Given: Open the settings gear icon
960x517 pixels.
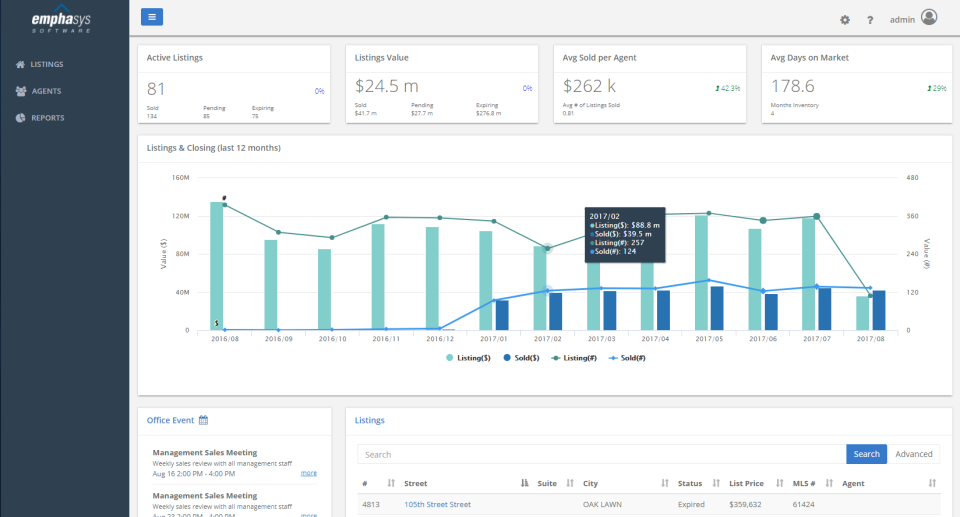Looking at the screenshot, I should (x=845, y=20).
